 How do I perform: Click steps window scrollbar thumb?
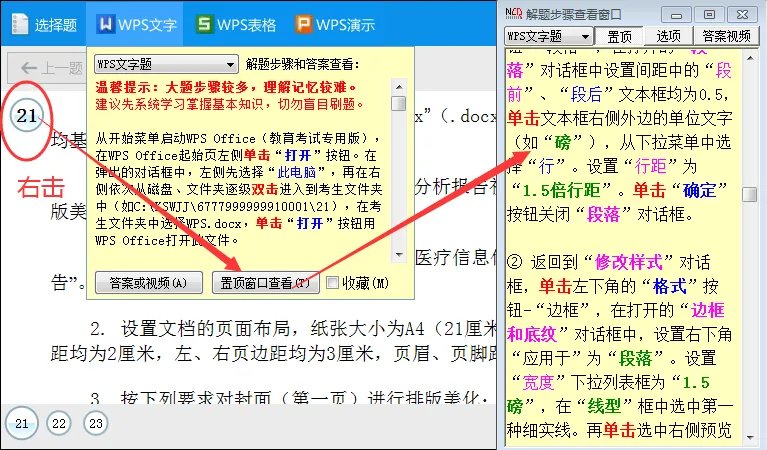tap(750, 194)
